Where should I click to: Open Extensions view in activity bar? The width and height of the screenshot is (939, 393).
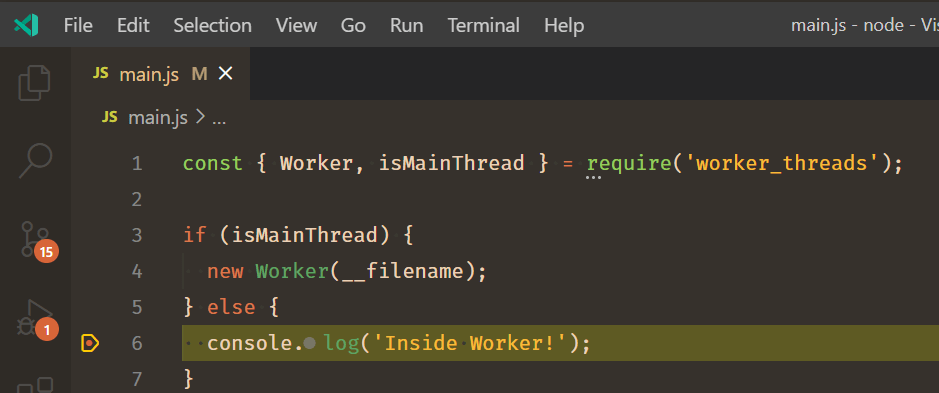click(x=35, y=385)
